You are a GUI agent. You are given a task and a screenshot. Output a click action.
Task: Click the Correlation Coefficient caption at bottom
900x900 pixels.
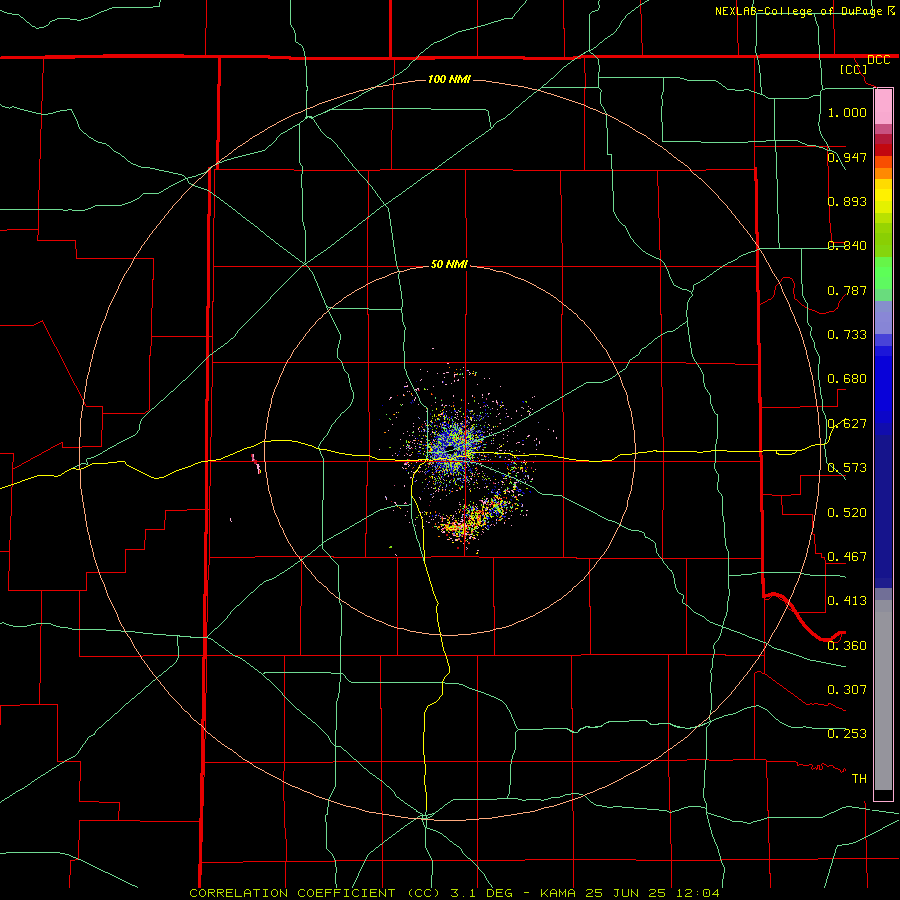coord(454,893)
